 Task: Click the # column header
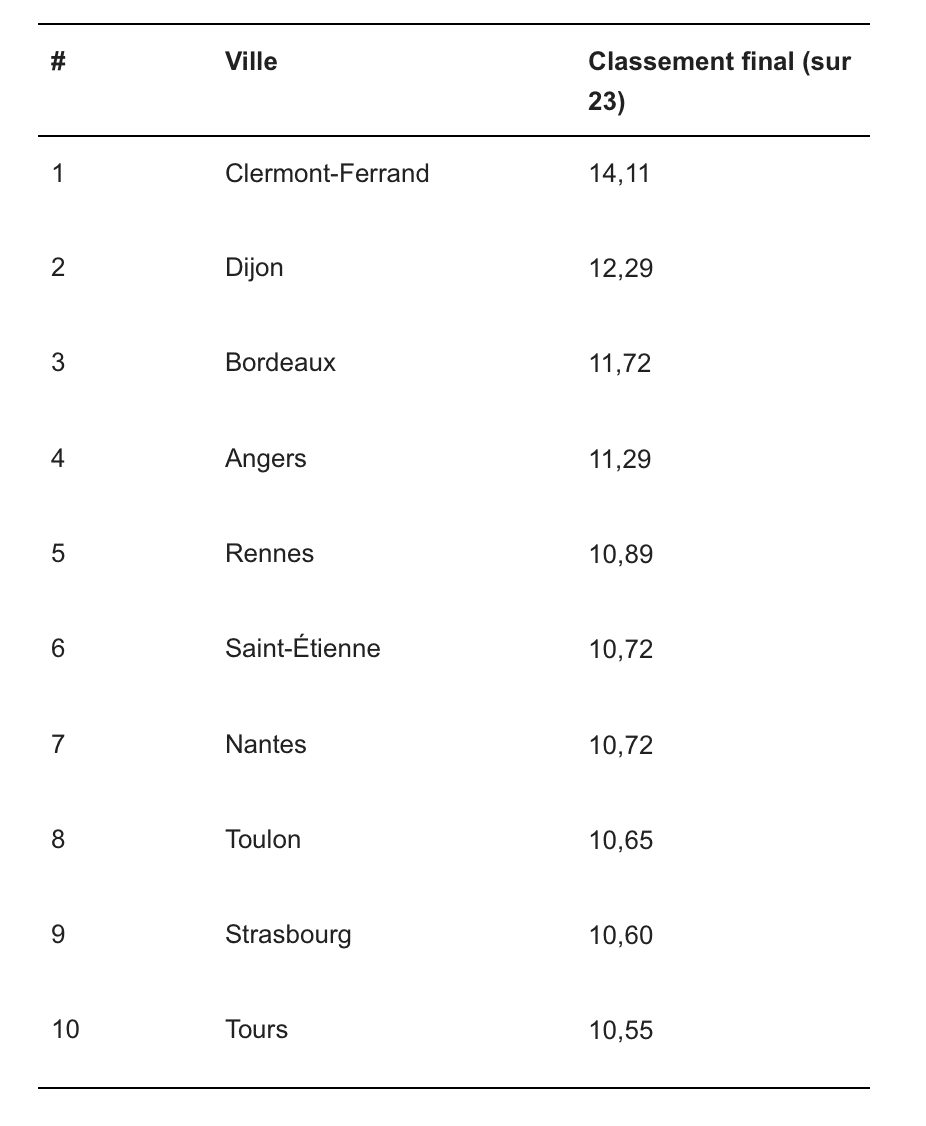click(58, 62)
